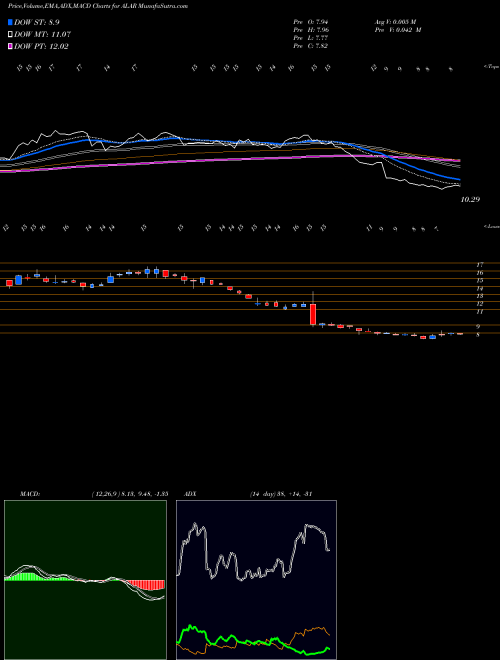Click the large red candlestick near 11
500x660 pixels.
313,314
